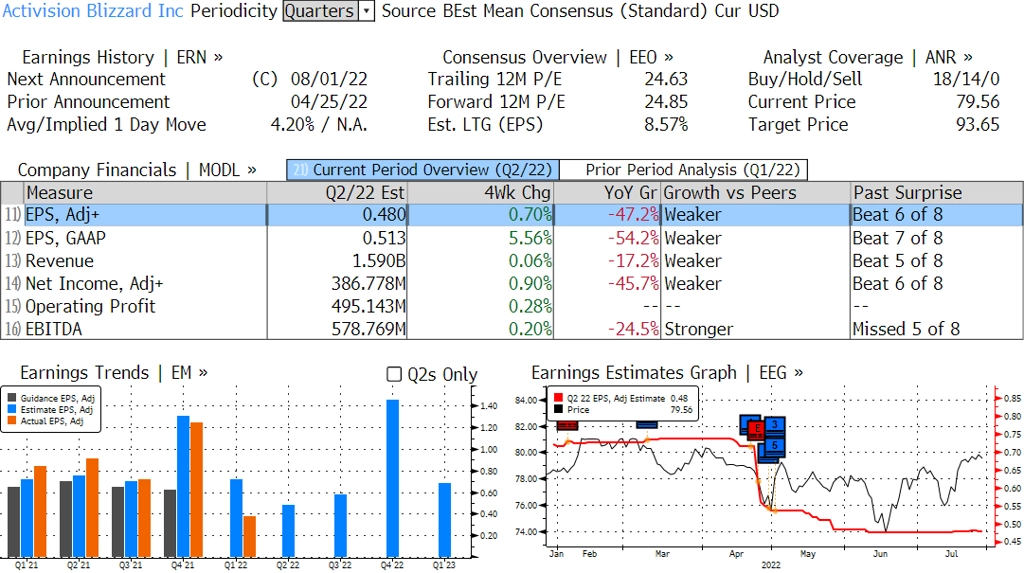
Task: Click the Q4'22 blue estimate bar
Action: tap(392, 478)
